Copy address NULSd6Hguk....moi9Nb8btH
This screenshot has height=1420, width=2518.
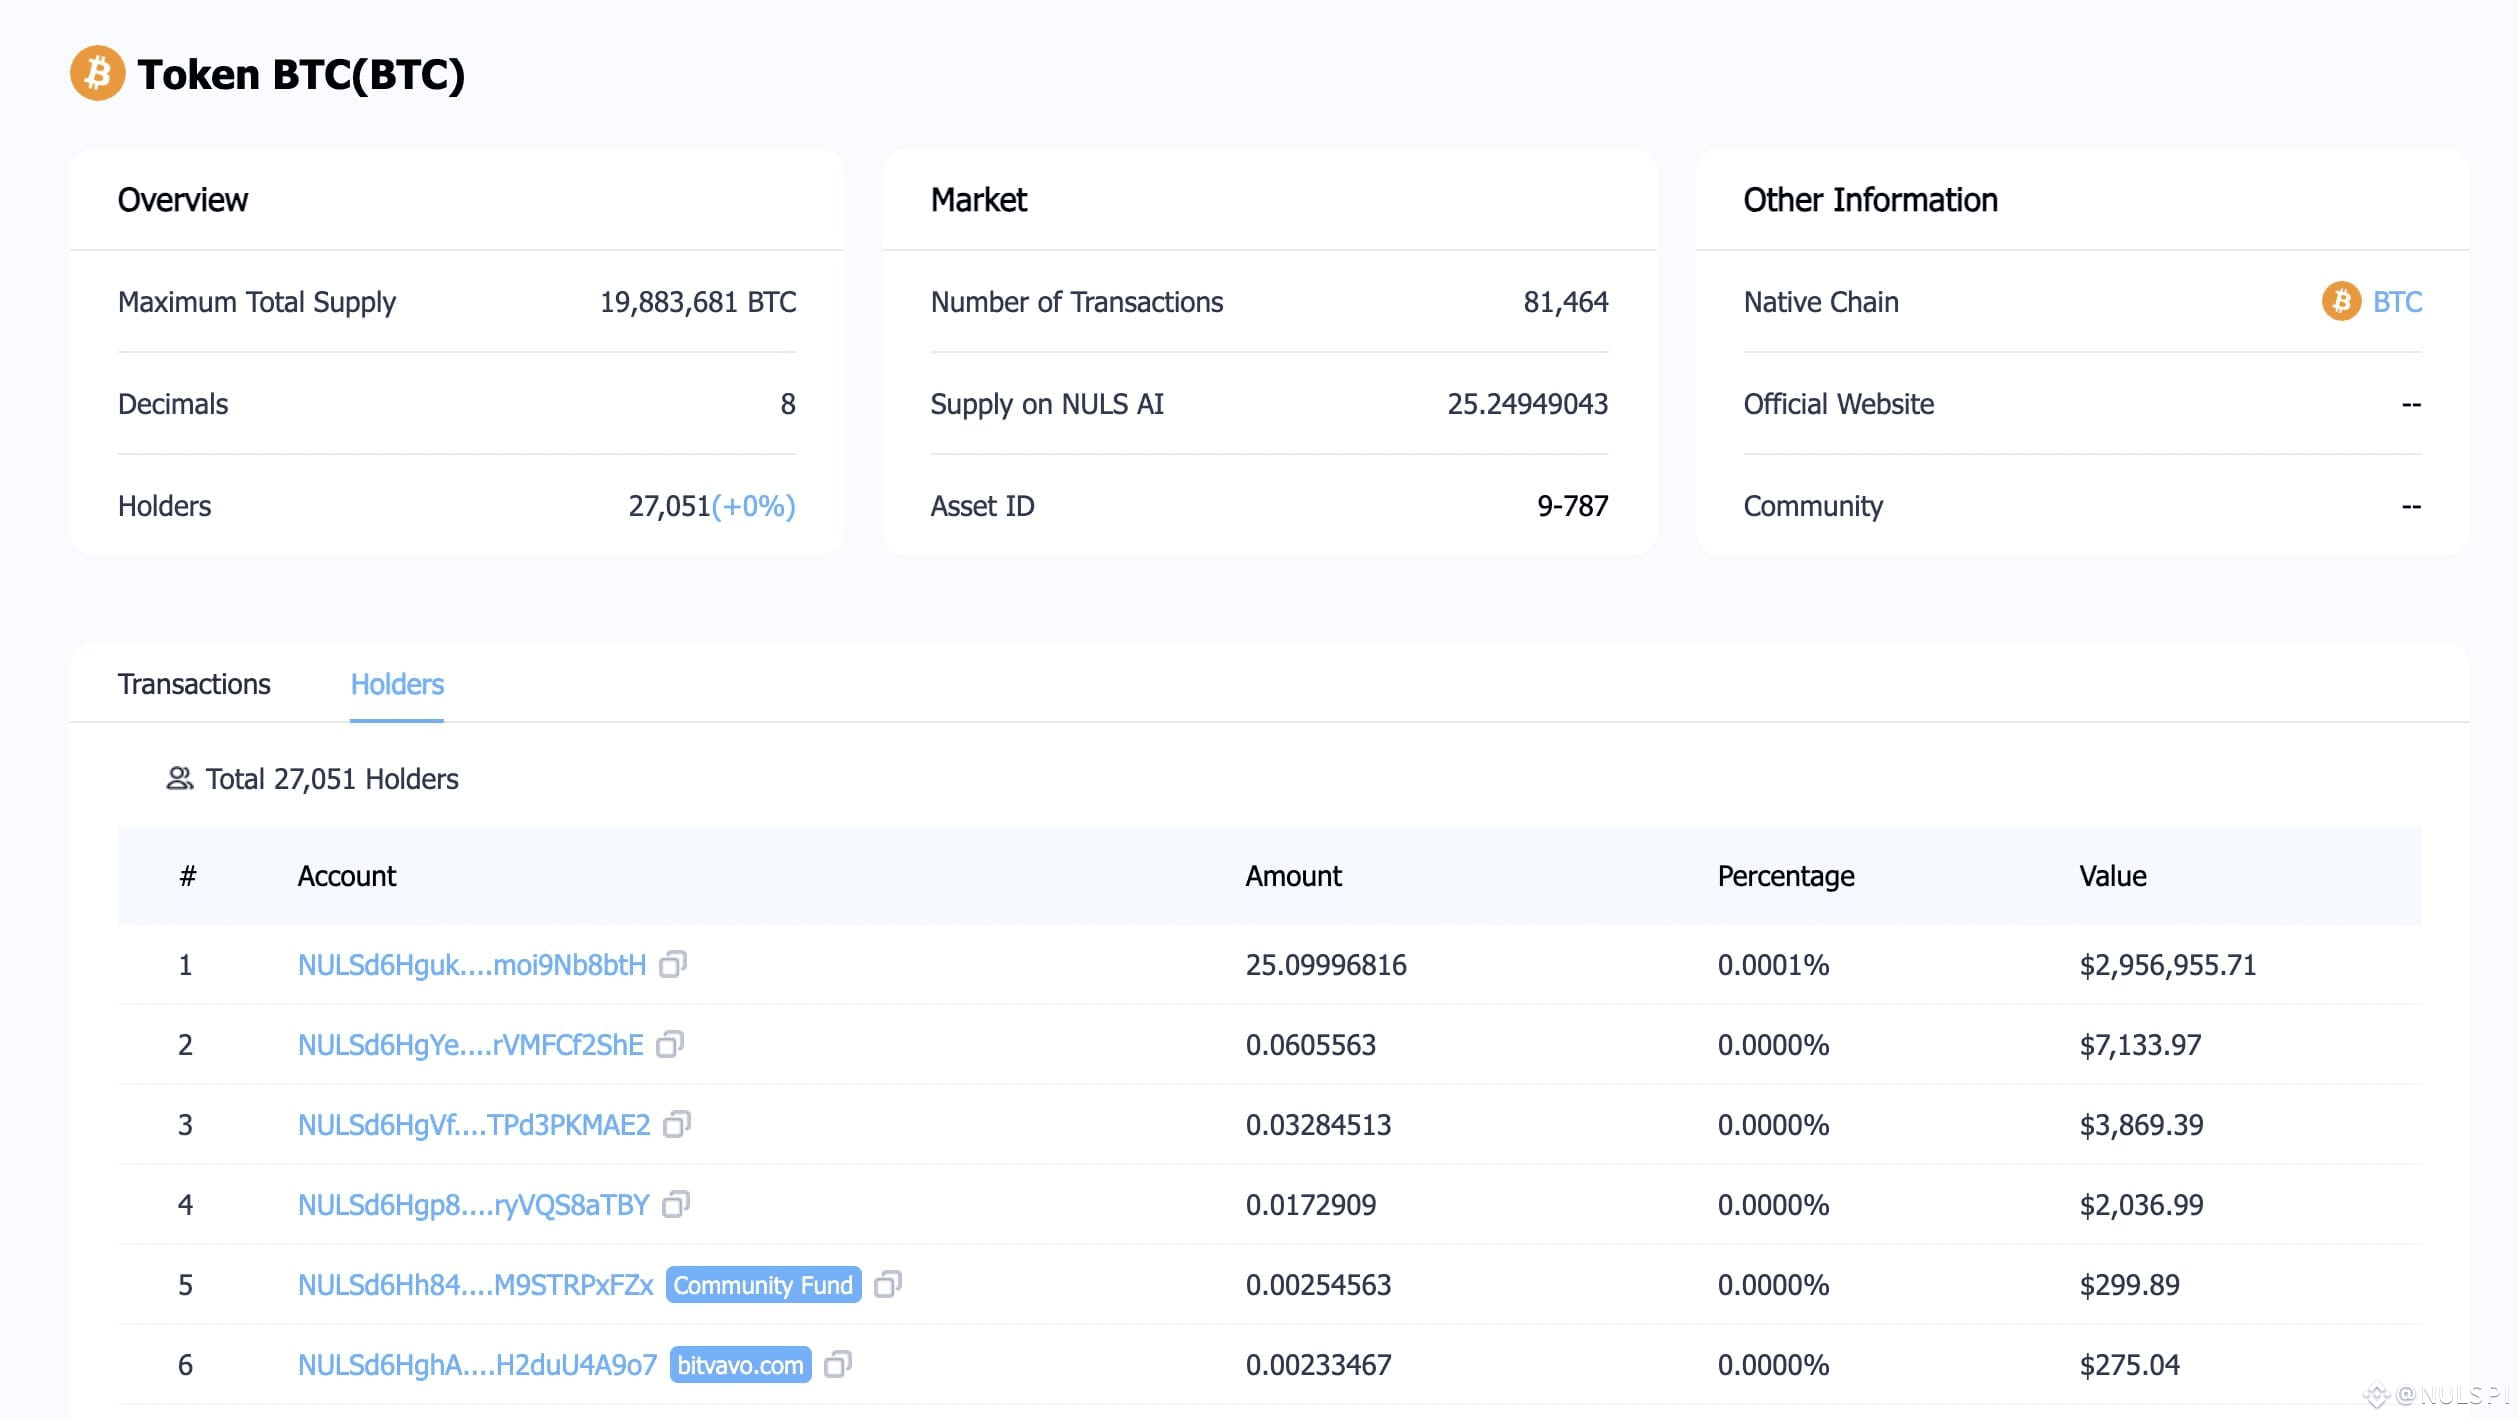pyautogui.click(x=673, y=964)
